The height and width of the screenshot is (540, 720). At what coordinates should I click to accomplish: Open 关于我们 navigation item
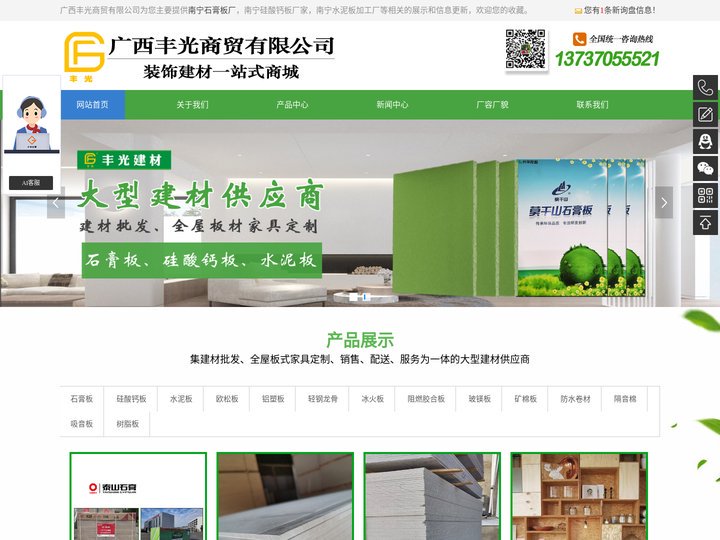(x=192, y=105)
